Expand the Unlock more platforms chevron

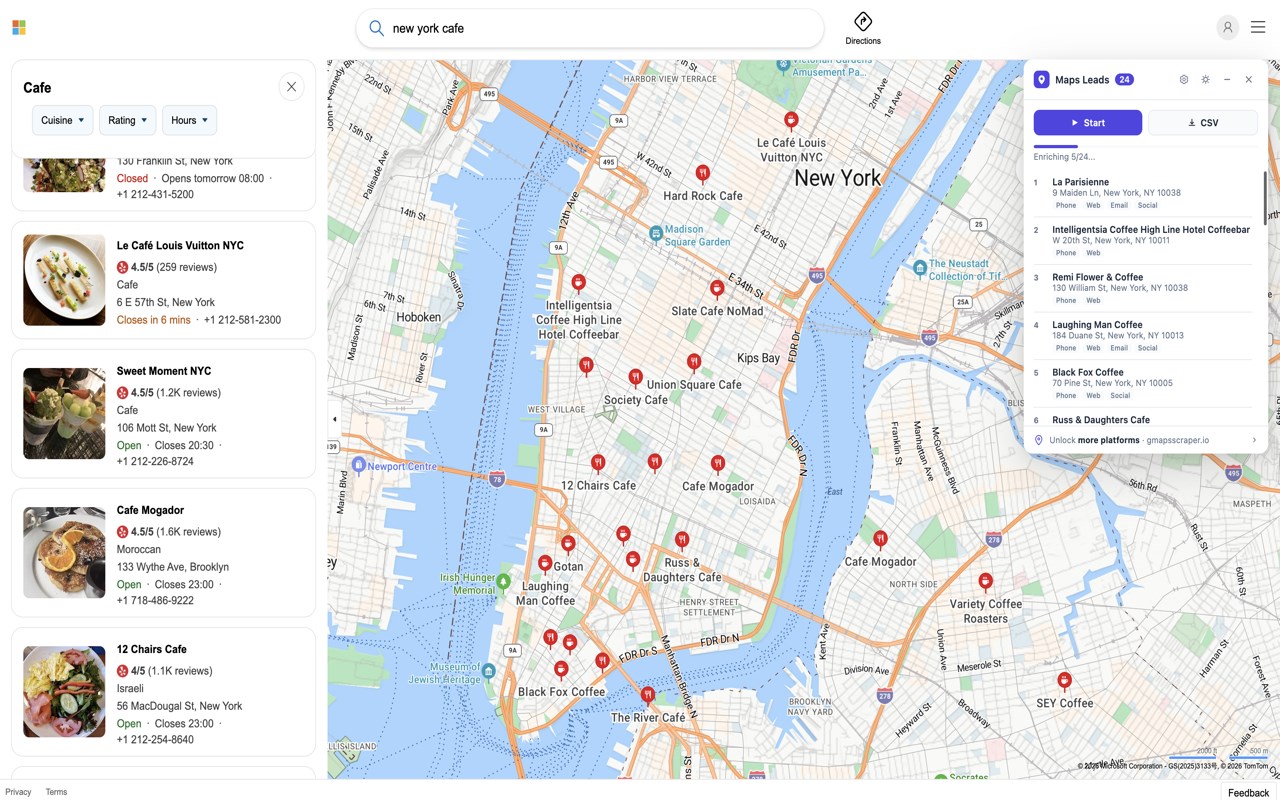tap(1254, 440)
